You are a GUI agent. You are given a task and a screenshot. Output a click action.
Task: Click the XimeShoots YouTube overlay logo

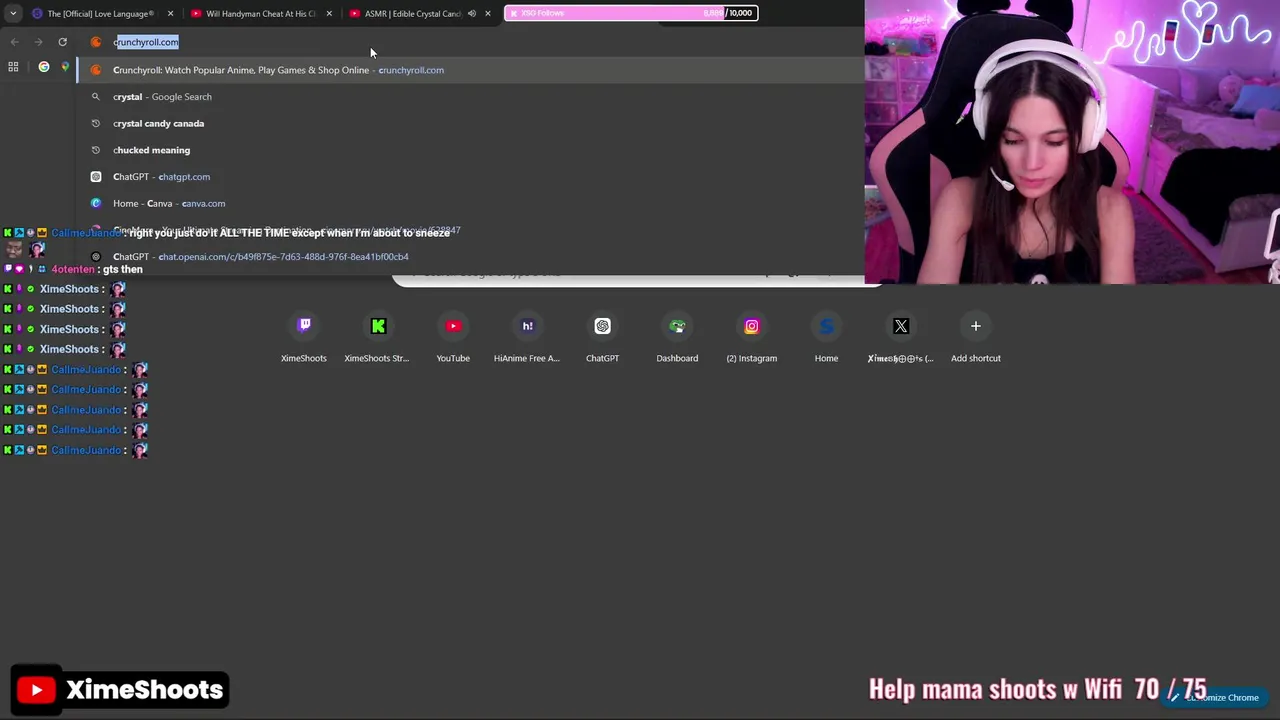[x=121, y=689]
